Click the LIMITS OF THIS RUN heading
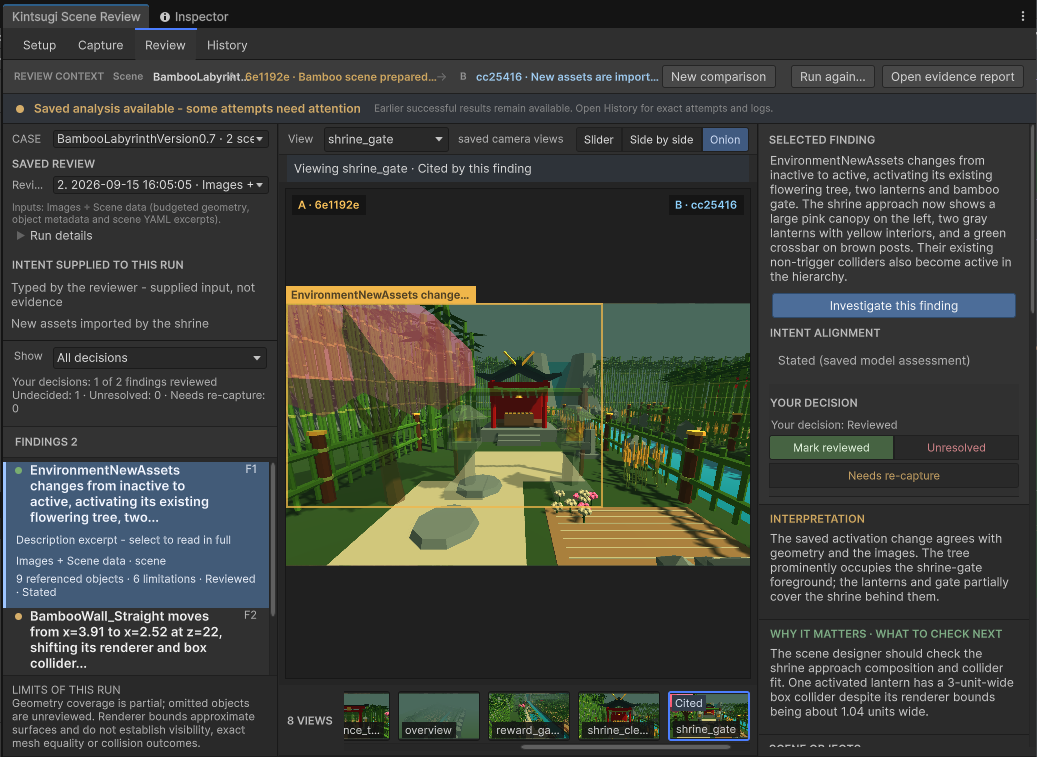The image size is (1037, 757). [66, 690]
